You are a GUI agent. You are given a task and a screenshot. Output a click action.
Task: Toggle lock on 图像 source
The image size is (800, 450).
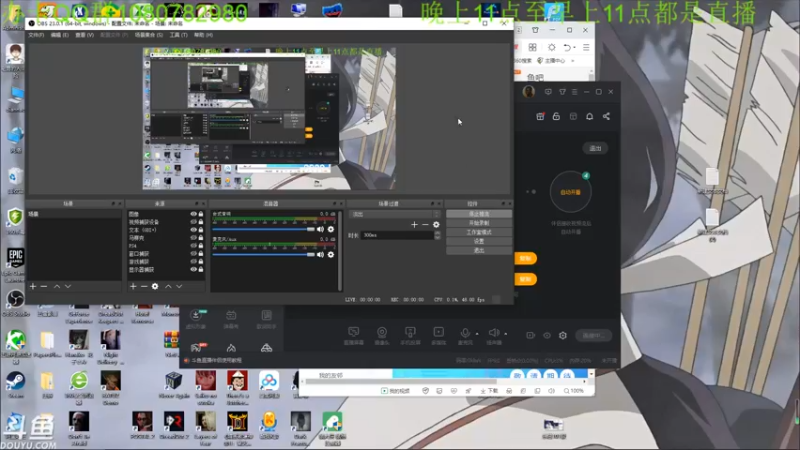click(201, 214)
